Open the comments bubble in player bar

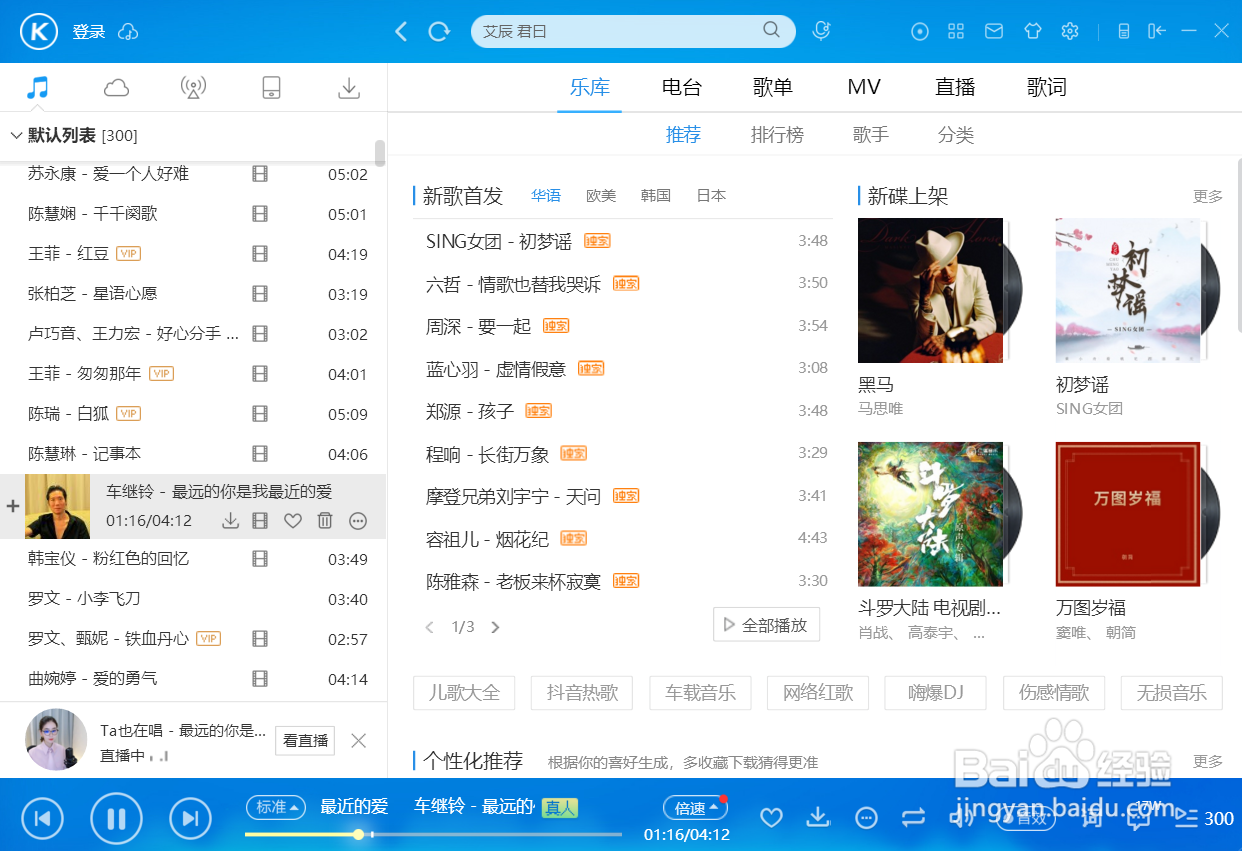1138,819
